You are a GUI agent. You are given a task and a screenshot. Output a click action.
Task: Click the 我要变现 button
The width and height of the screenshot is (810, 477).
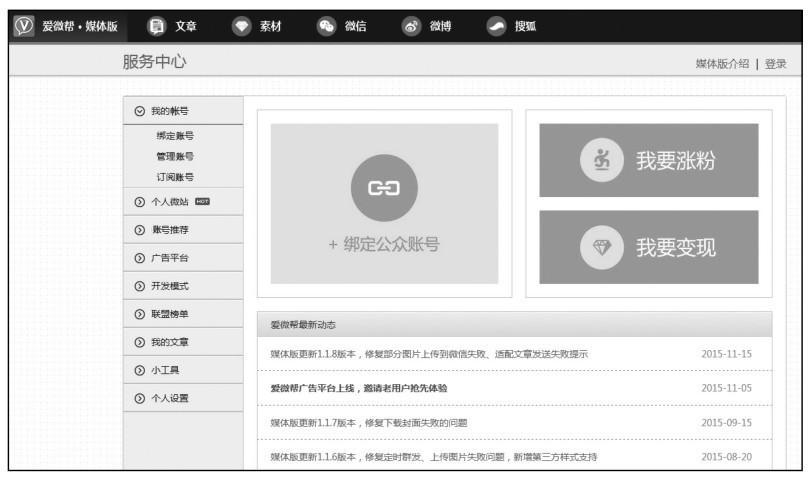tap(649, 247)
